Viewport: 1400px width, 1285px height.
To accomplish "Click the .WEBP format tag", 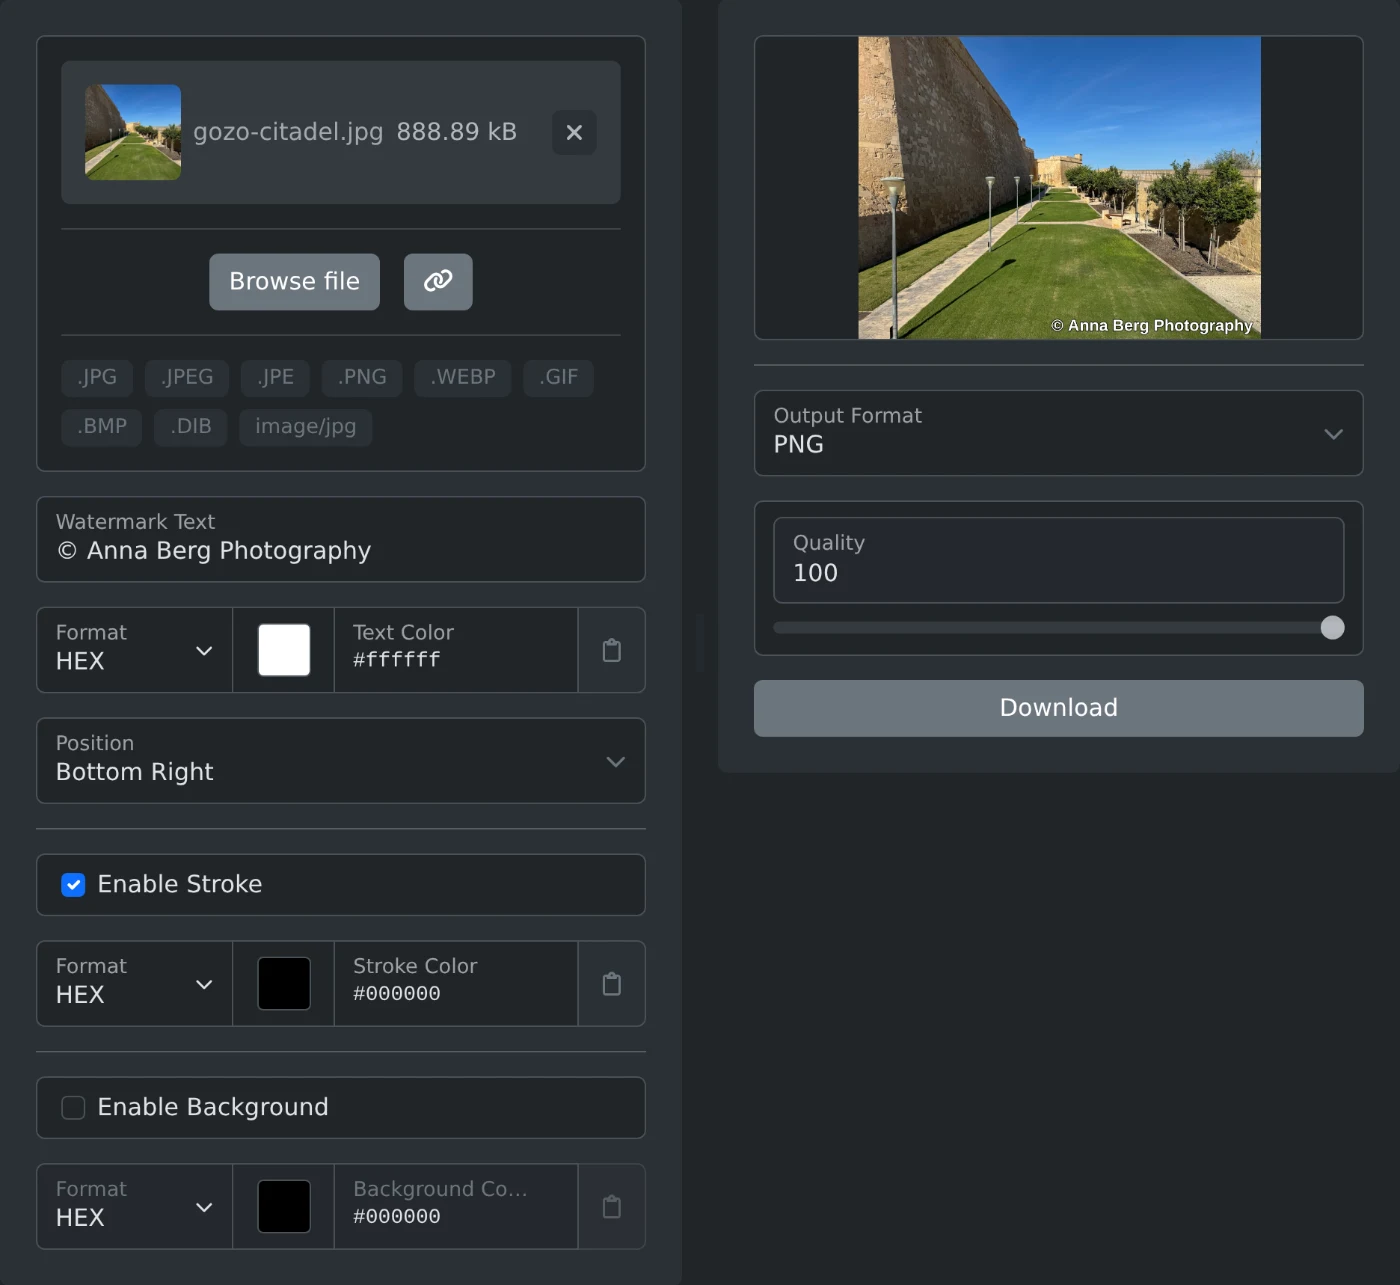I will pyautogui.click(x=463, y=378).
